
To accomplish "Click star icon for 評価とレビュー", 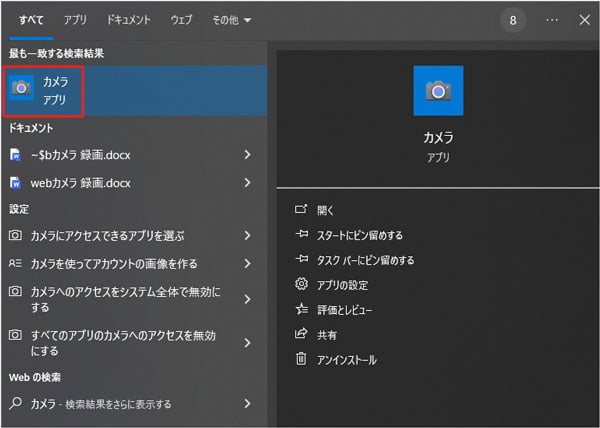I will tap(302, 309).
